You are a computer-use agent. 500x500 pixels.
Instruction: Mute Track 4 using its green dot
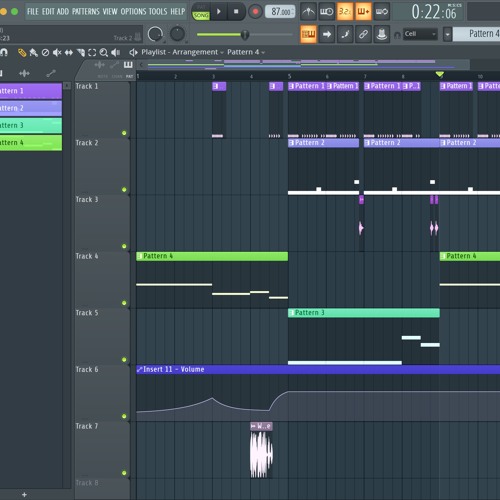[124, 303]
